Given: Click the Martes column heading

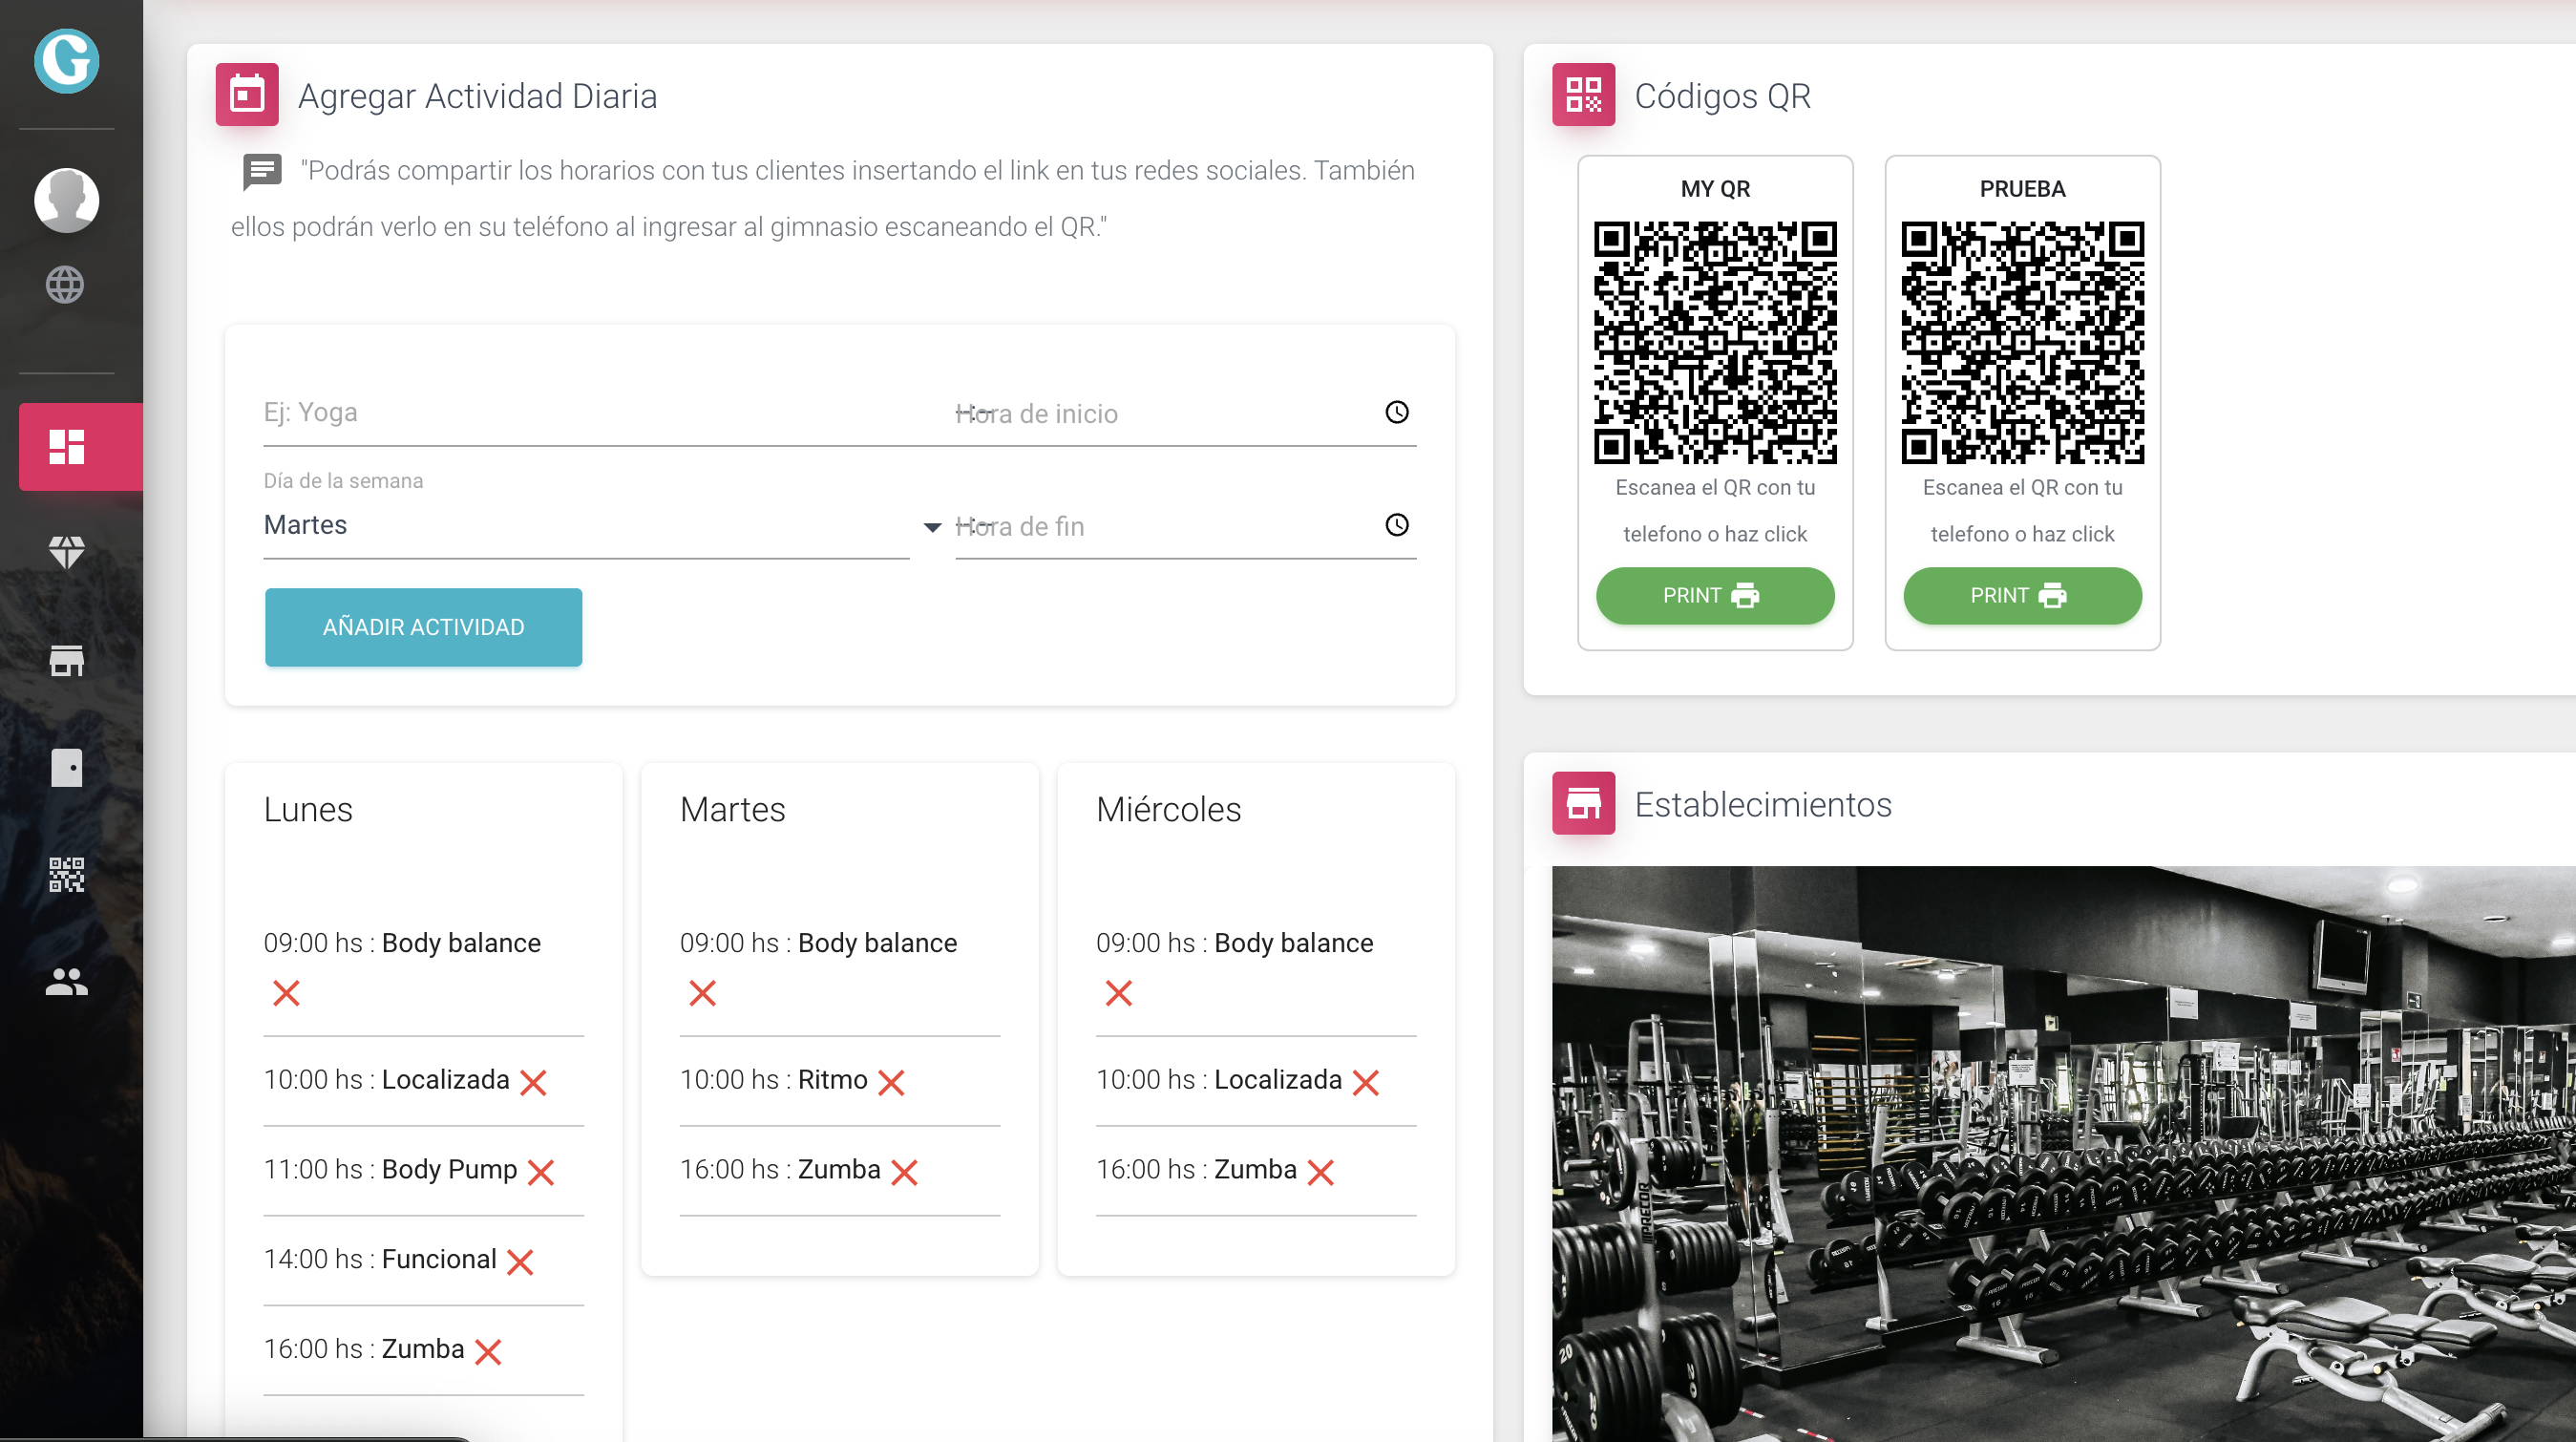Looking at the screenshot, I should point(732,809).
